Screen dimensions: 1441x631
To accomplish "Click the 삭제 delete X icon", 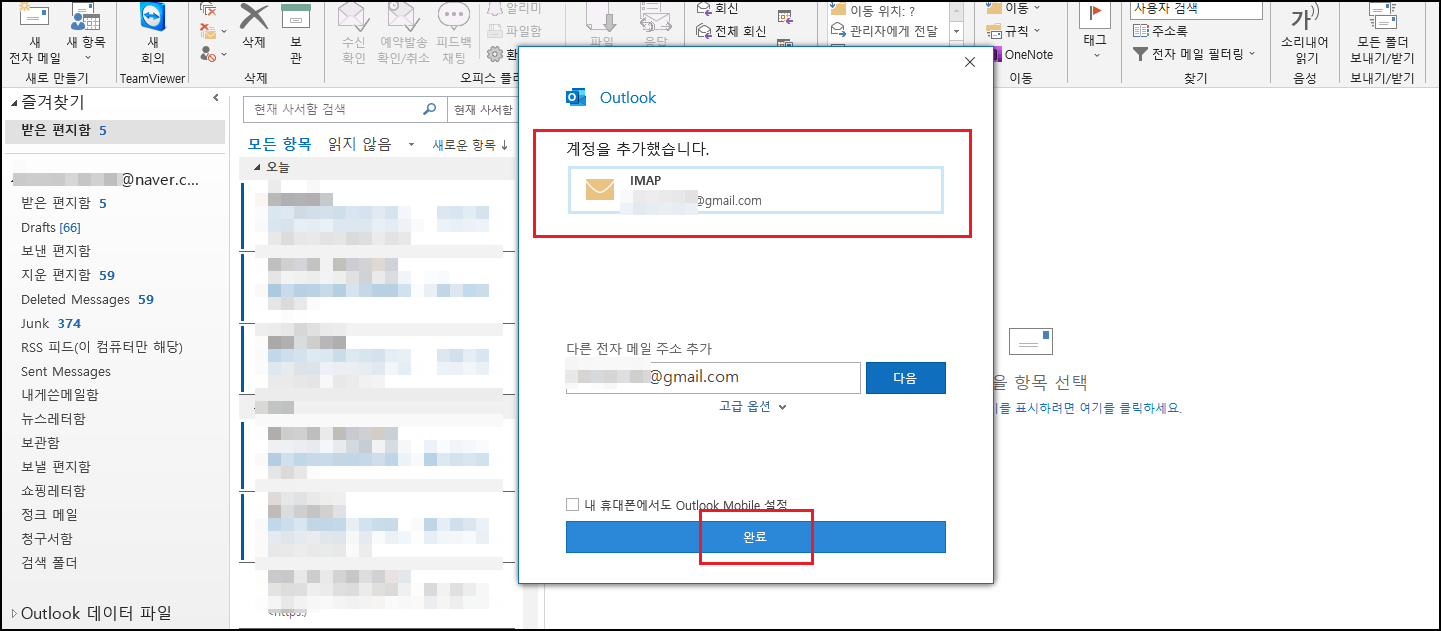I will (254, 17).
